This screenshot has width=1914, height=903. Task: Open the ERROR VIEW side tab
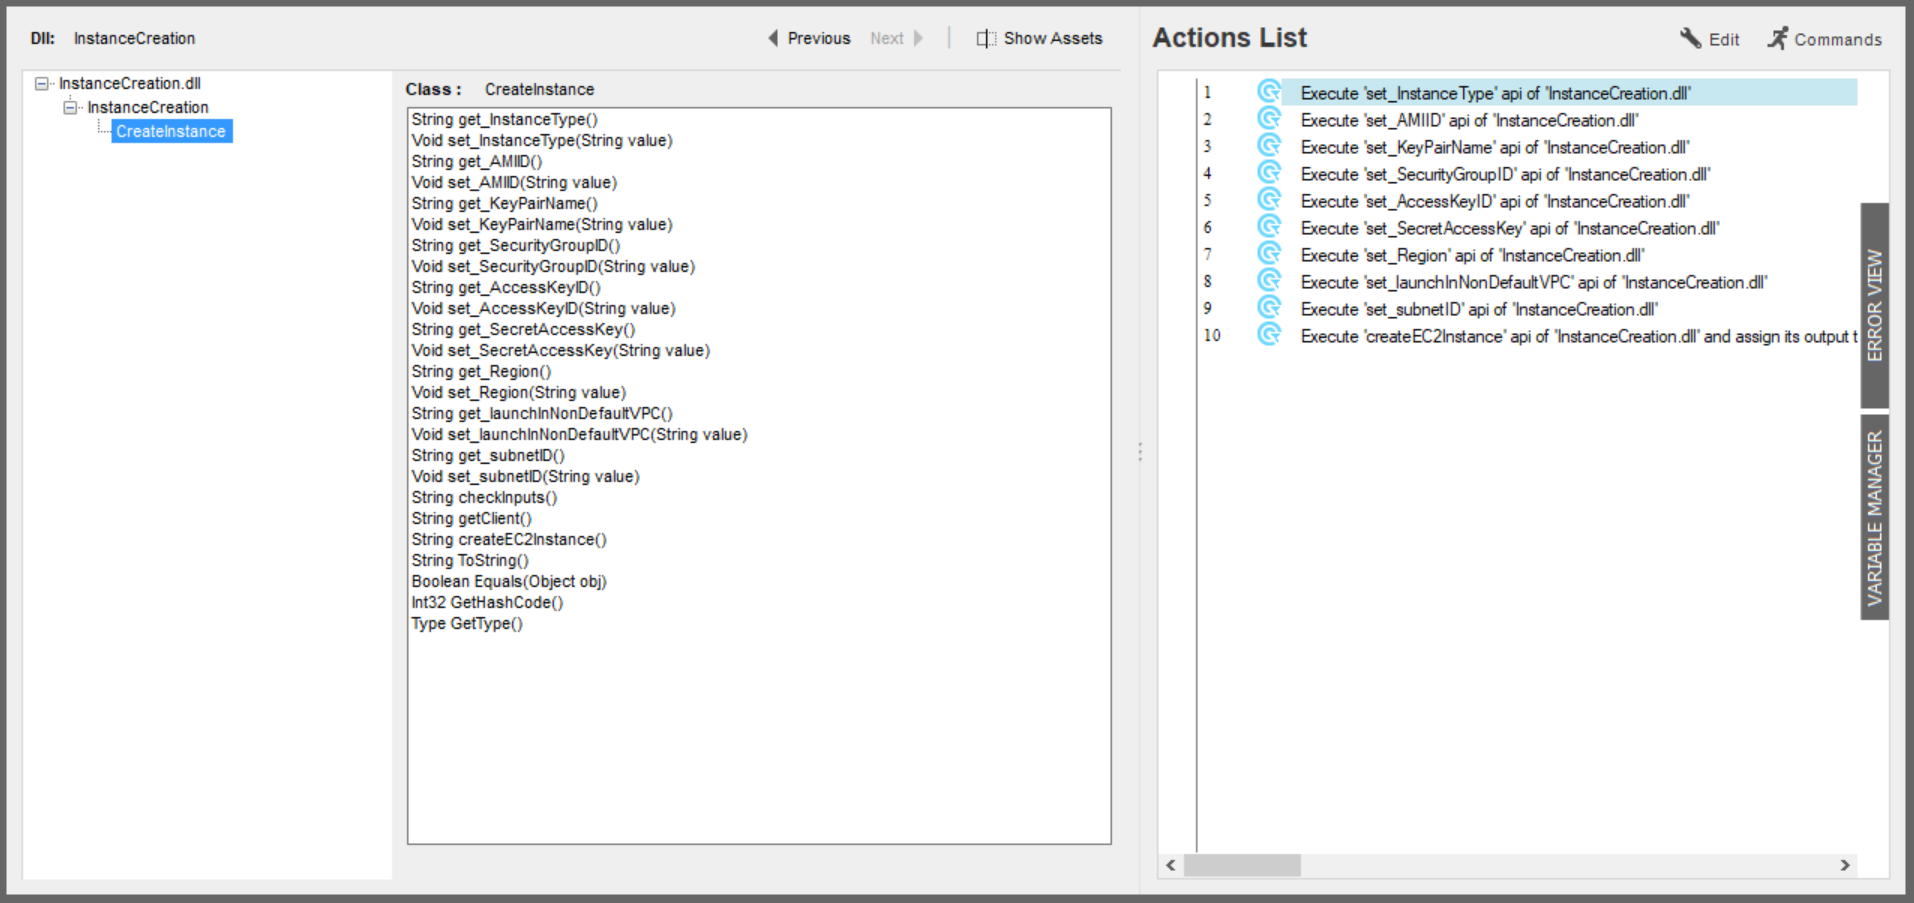(x=1874, y=305)
